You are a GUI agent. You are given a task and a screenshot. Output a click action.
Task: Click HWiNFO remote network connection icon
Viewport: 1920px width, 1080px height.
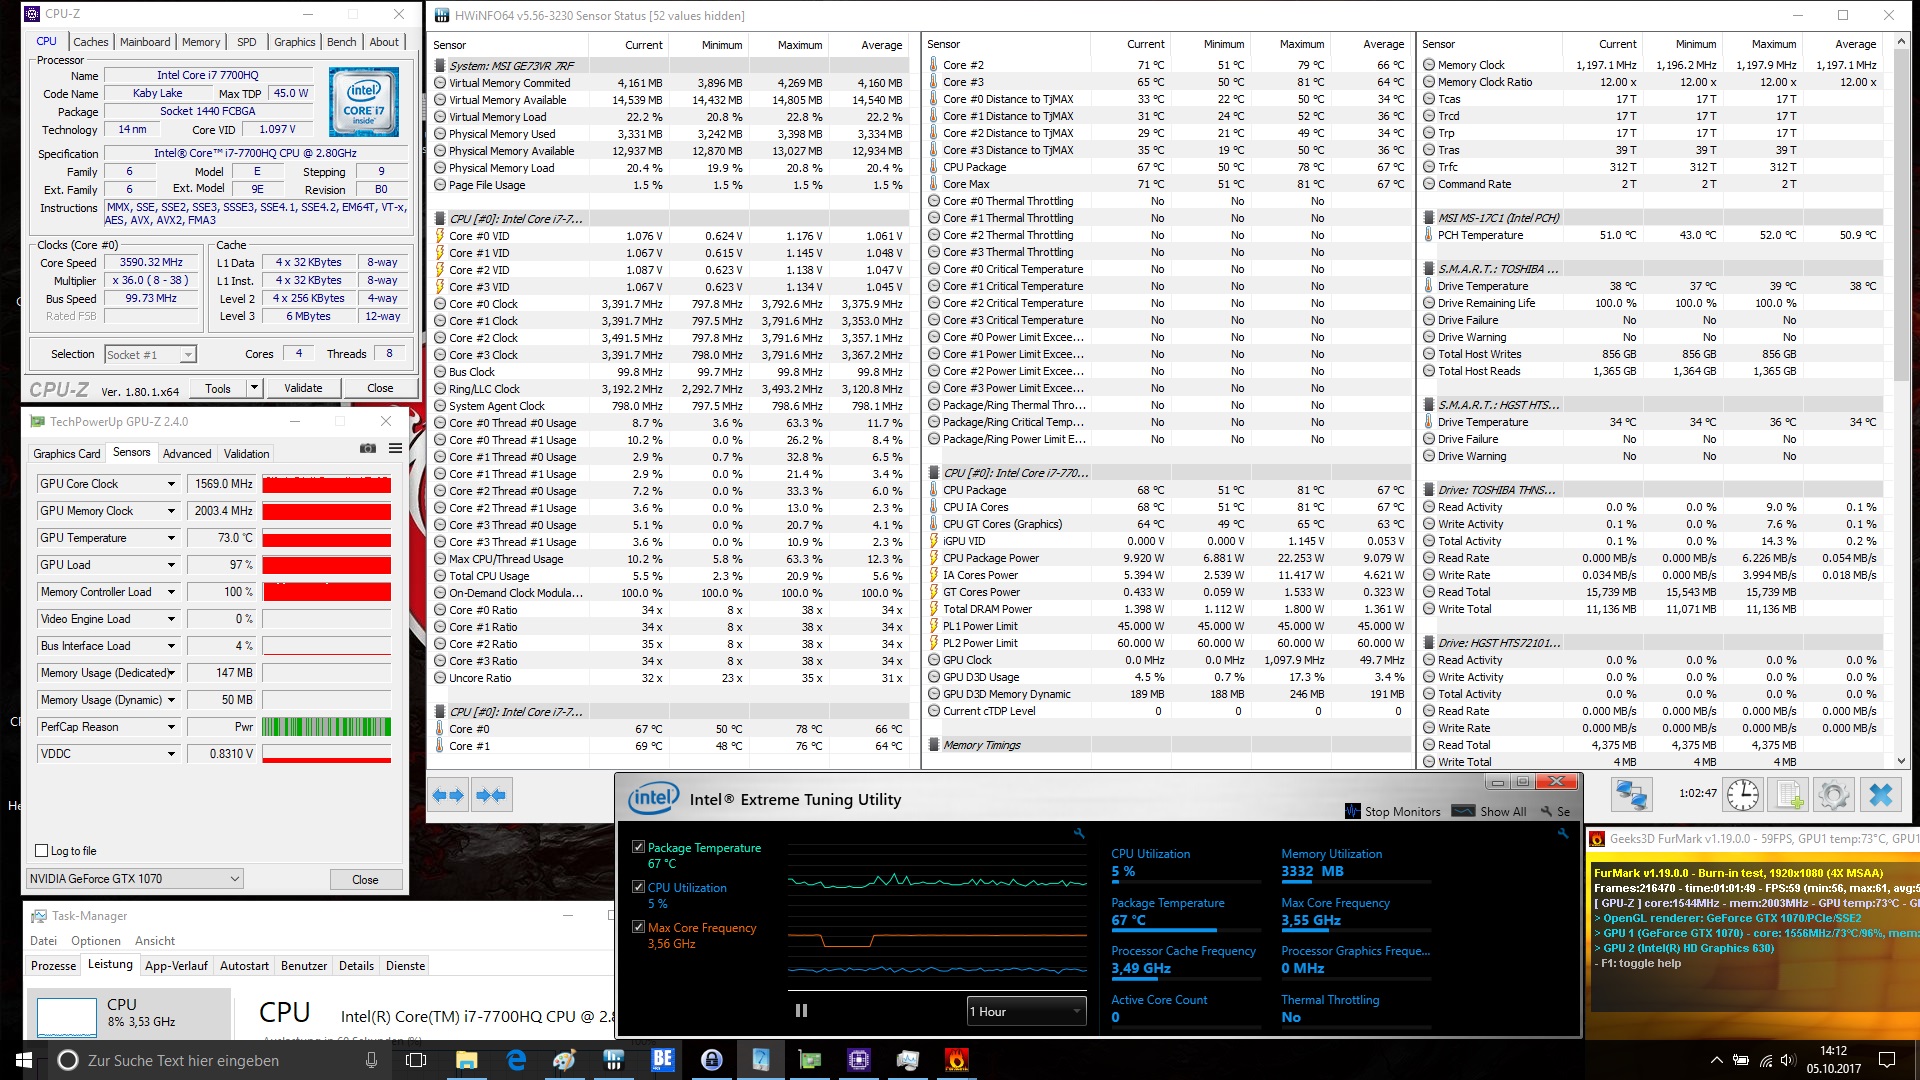(x=1632, y=795)
